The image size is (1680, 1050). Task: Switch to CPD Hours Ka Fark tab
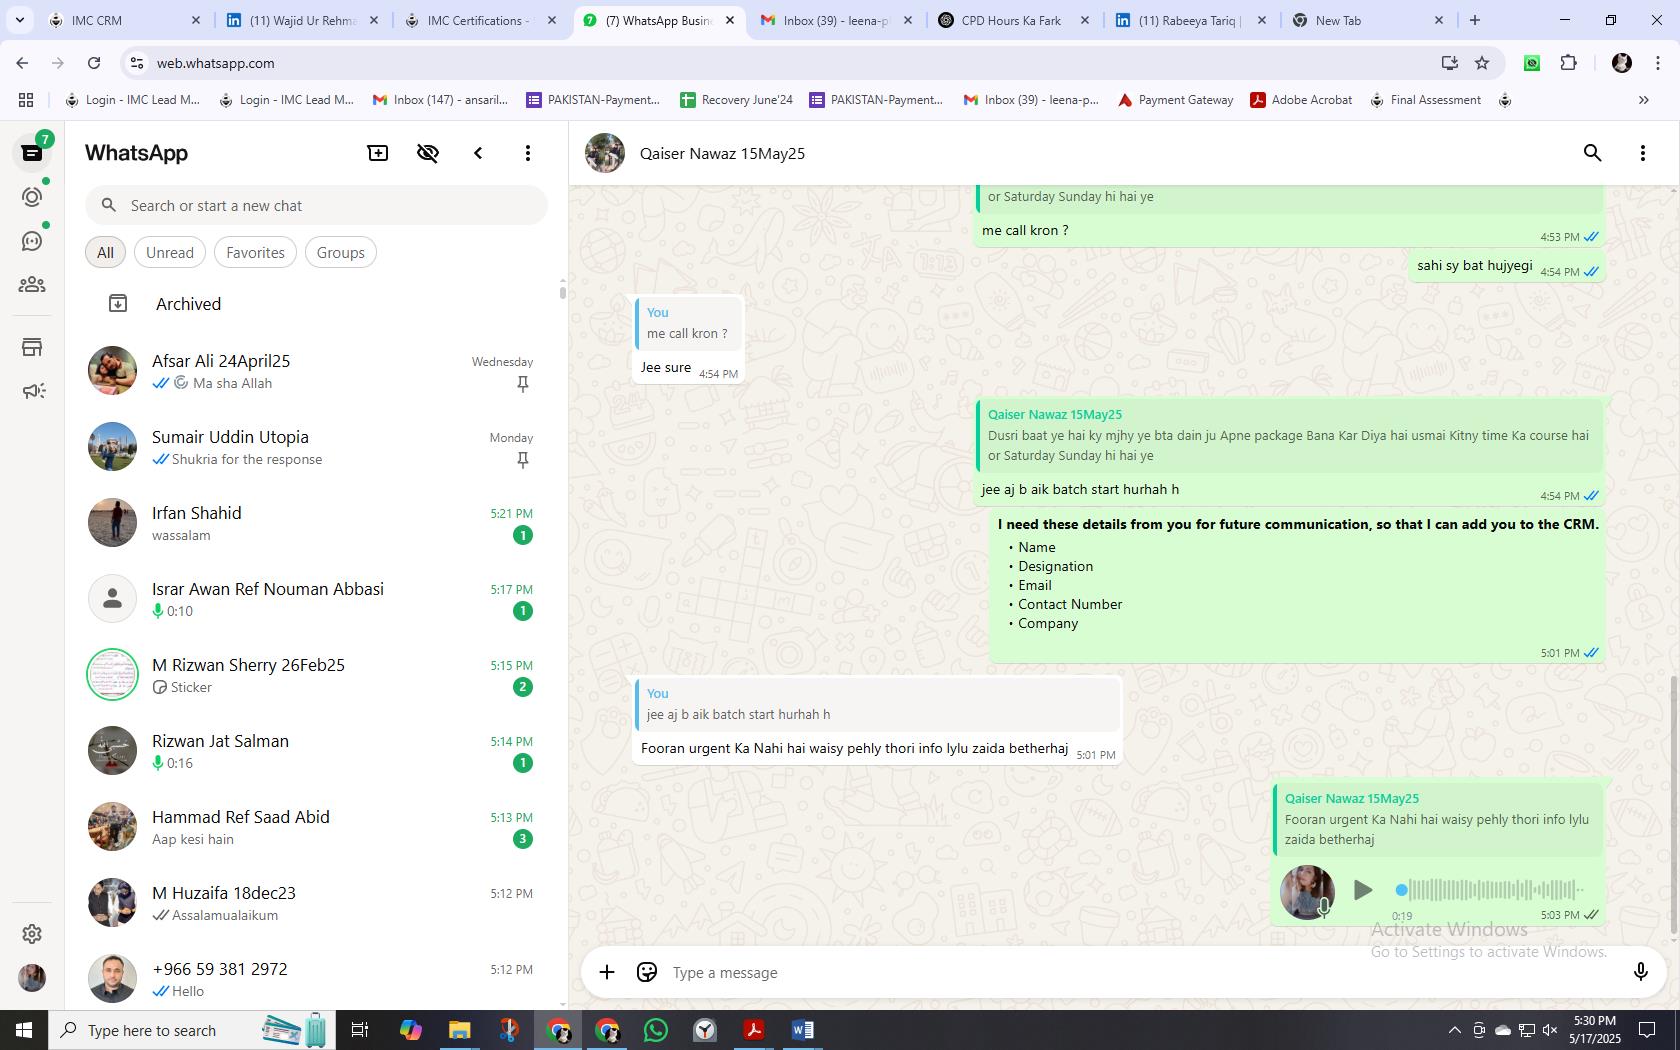(1012, 20)
